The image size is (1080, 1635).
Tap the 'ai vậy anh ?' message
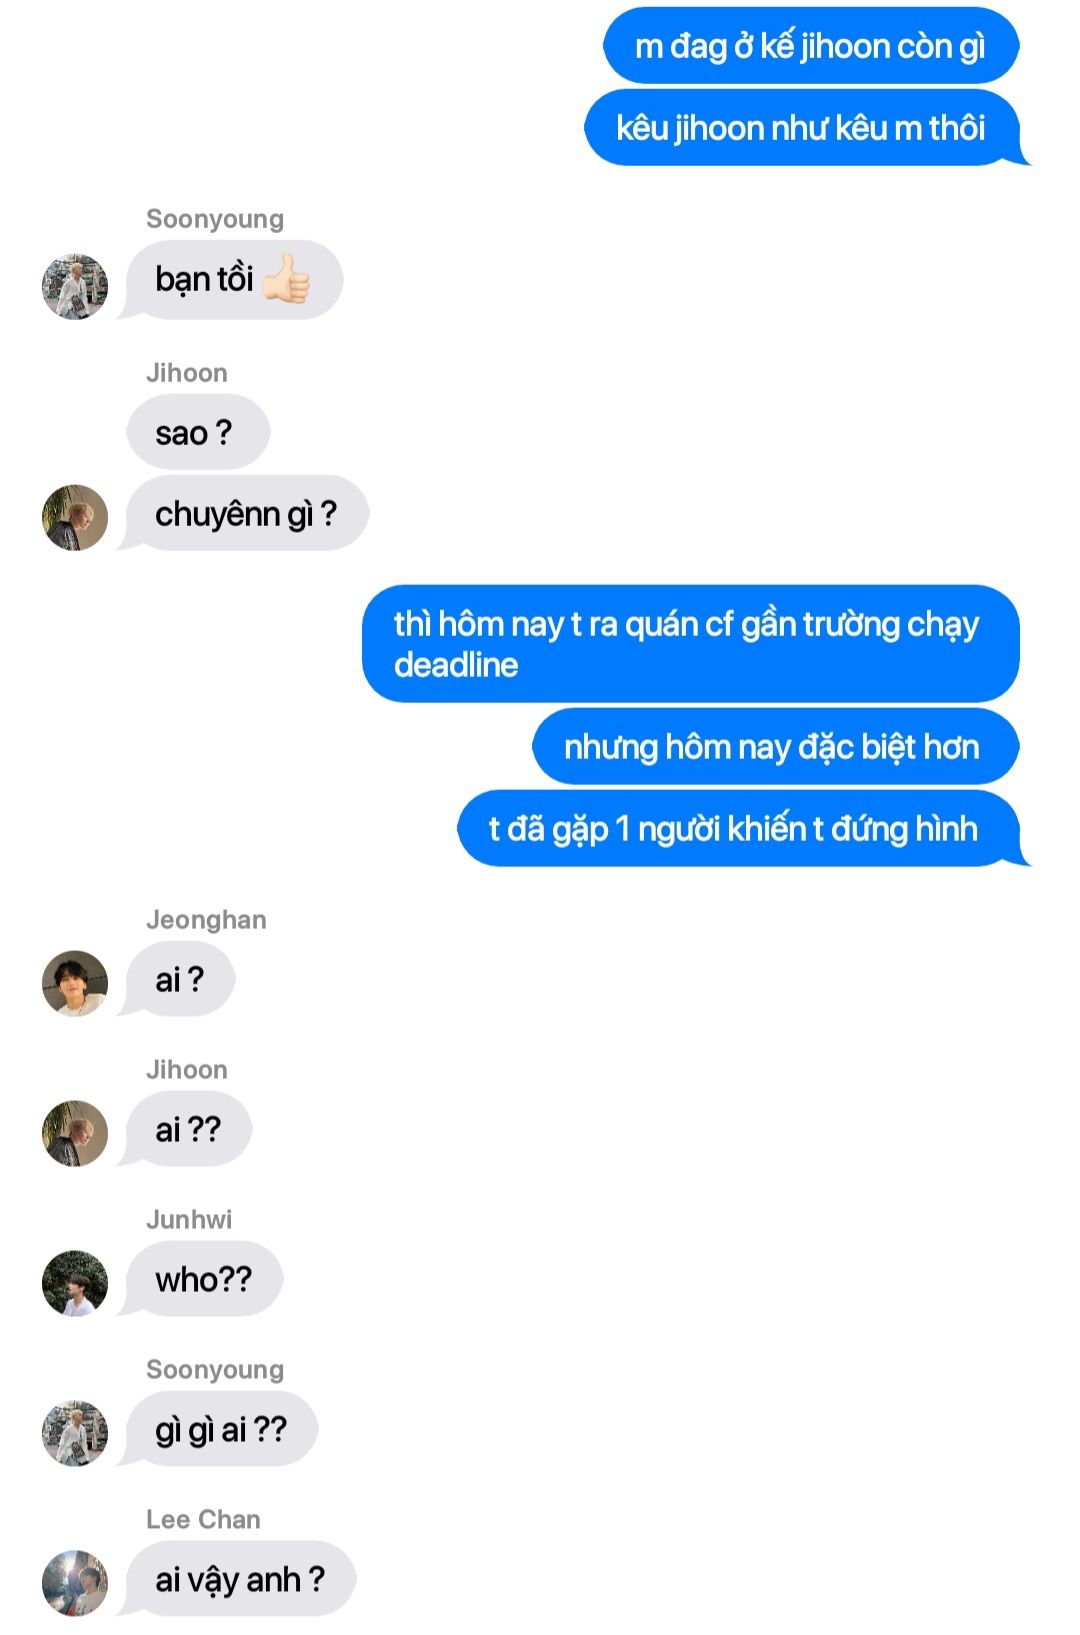click(238, 1579)
